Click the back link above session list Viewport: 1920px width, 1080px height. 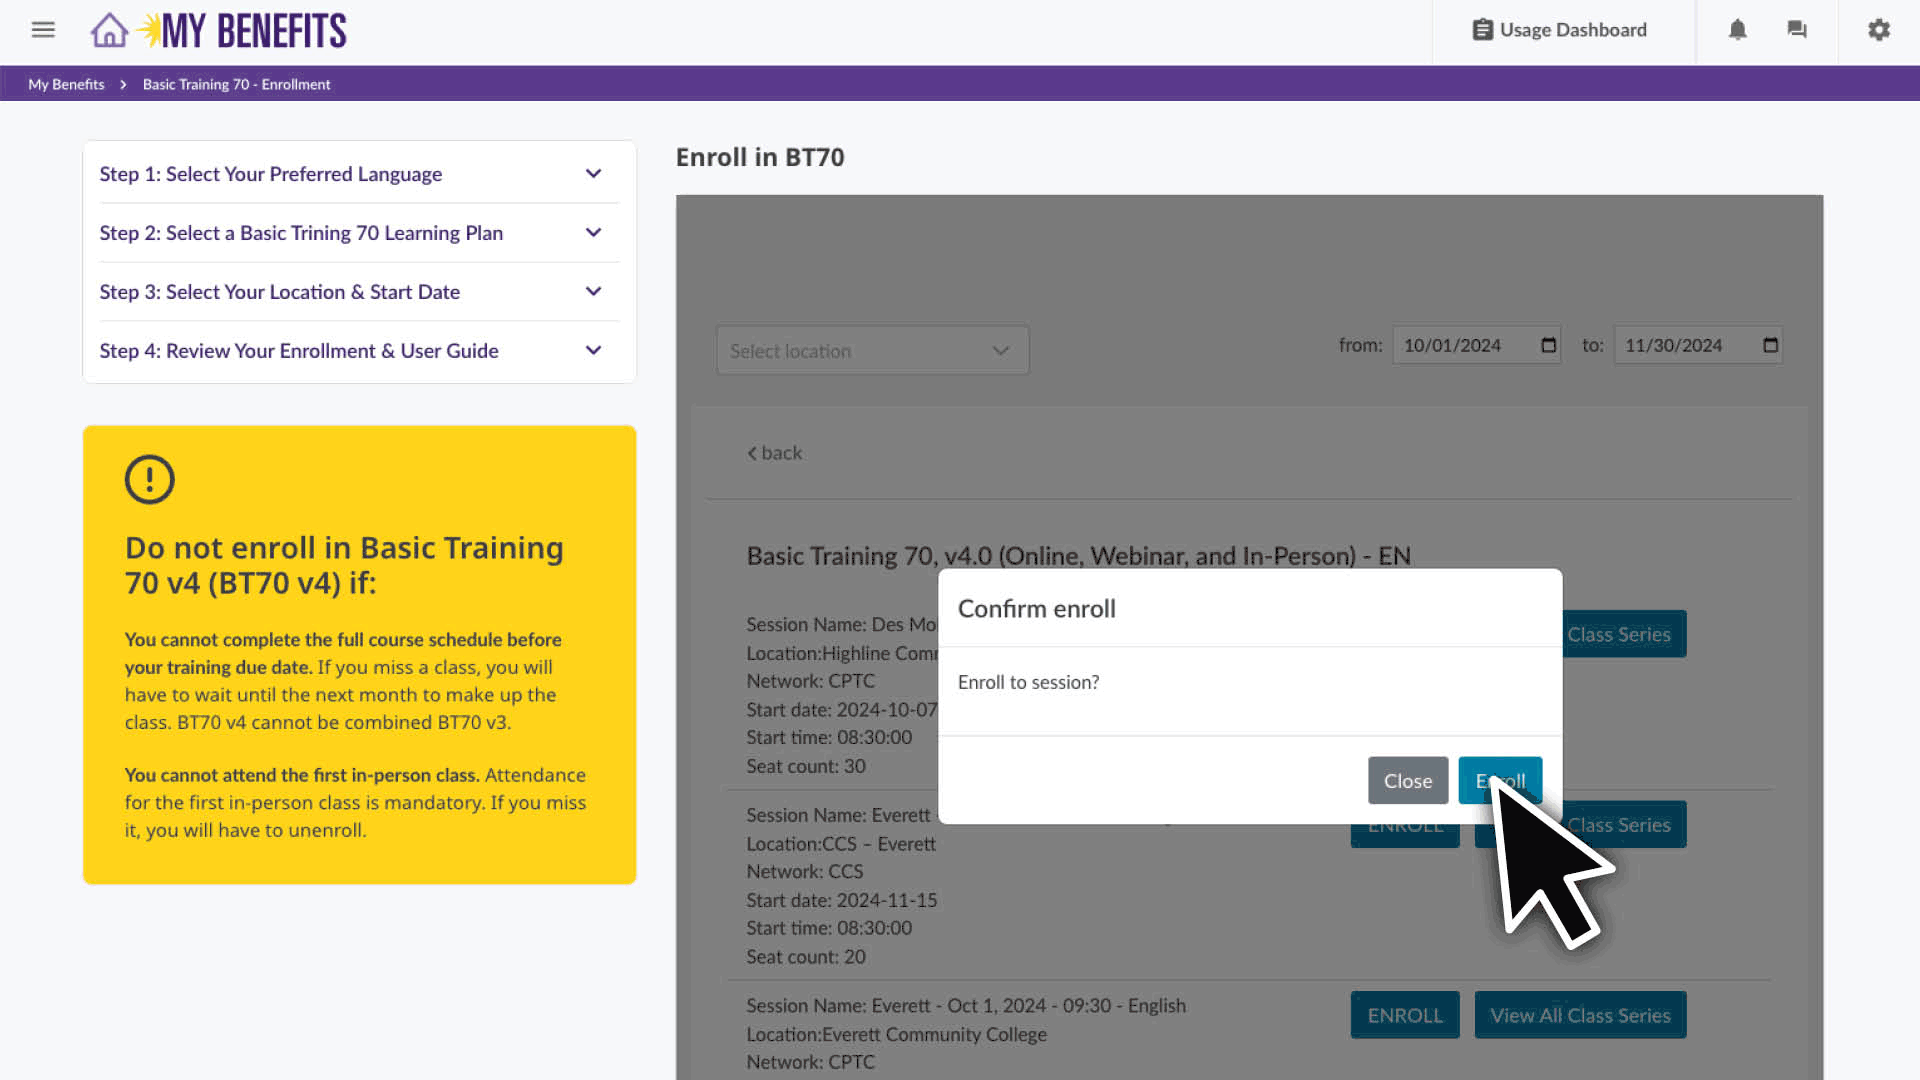[774, 452]
